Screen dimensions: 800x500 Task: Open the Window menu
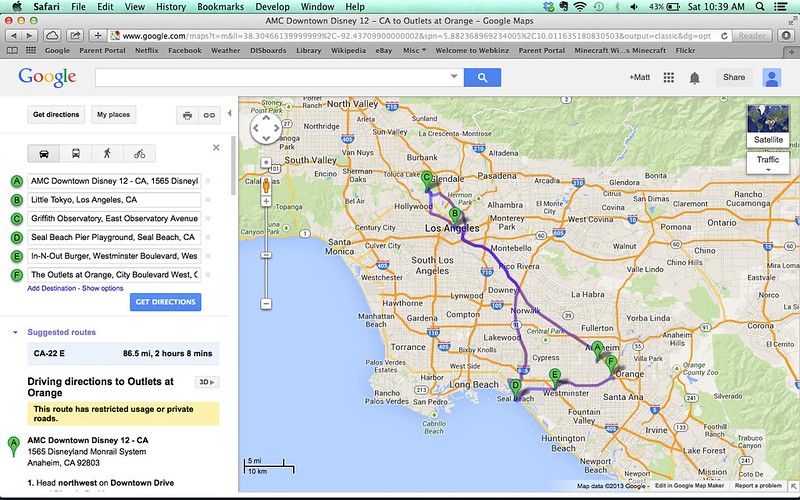(x=317, y=7)
